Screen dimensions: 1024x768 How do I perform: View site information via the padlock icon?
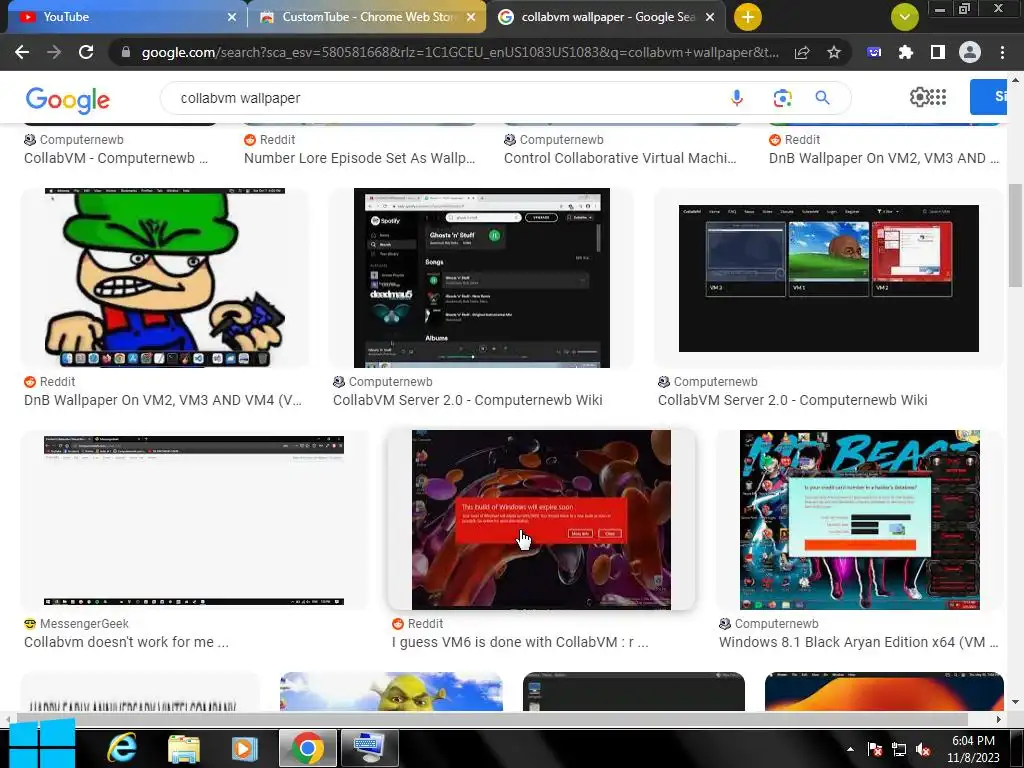pos(125,52)
